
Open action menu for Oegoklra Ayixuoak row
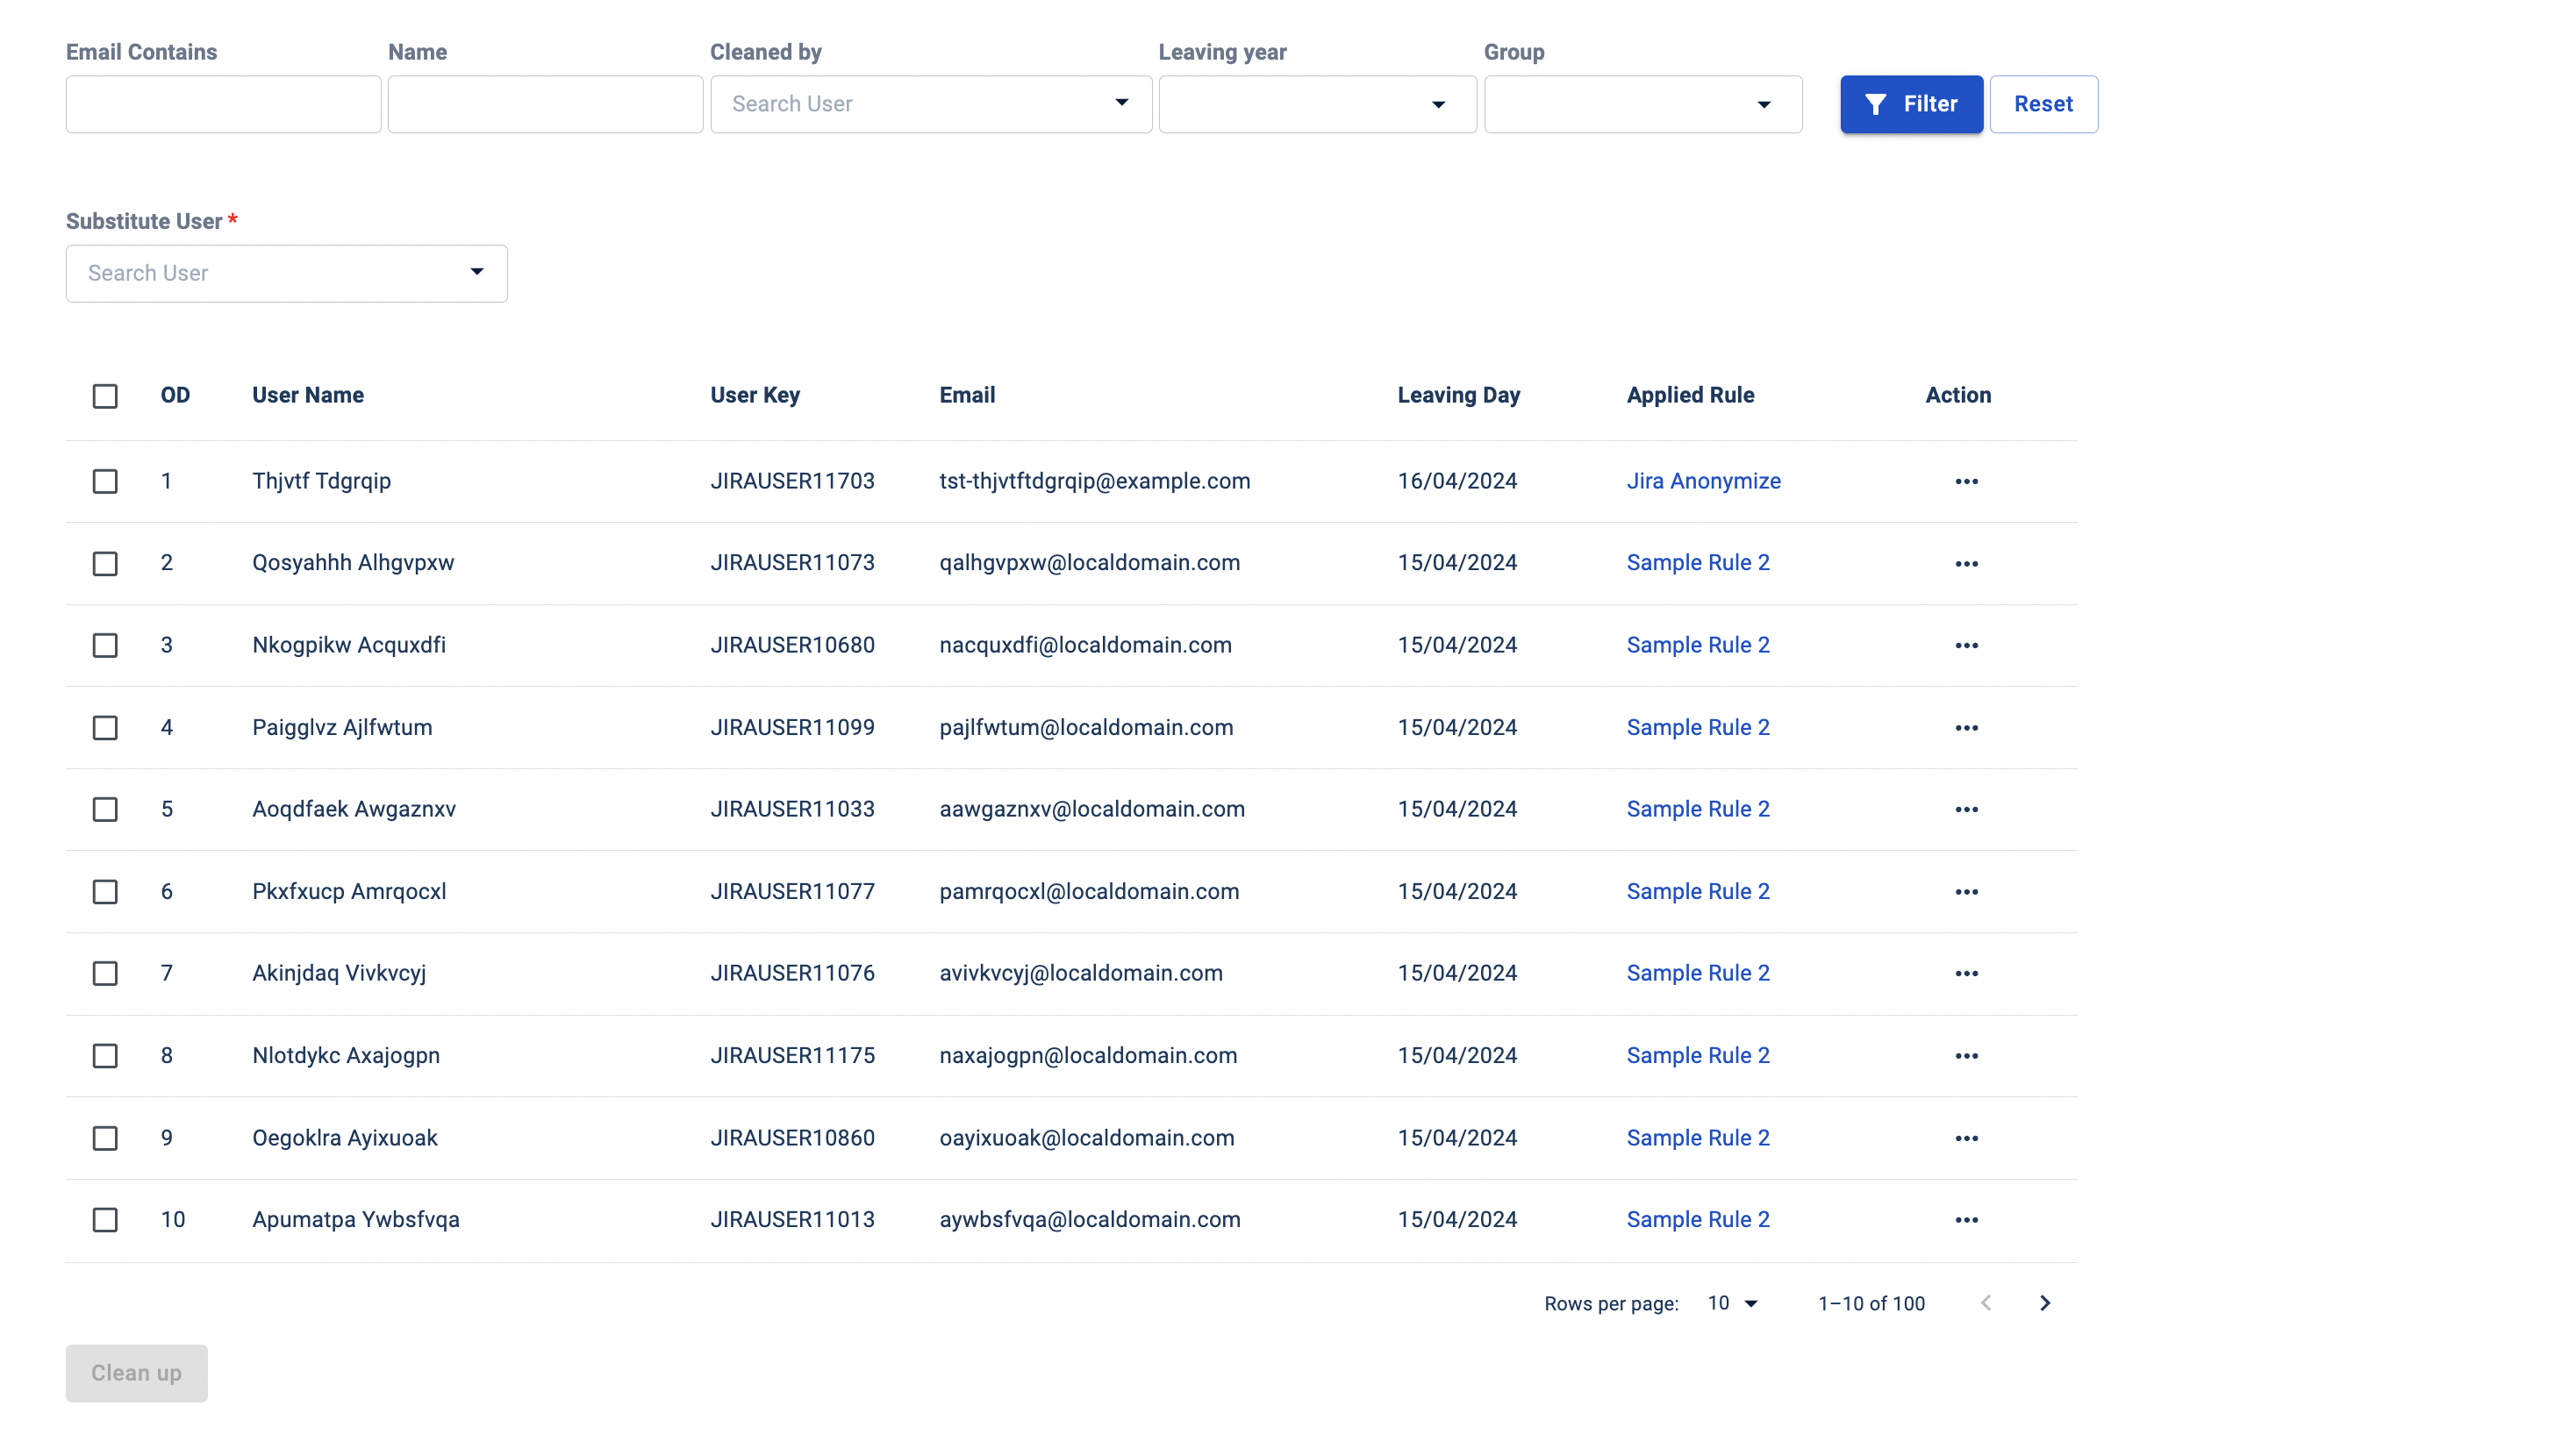[x=1965, y=1138]
